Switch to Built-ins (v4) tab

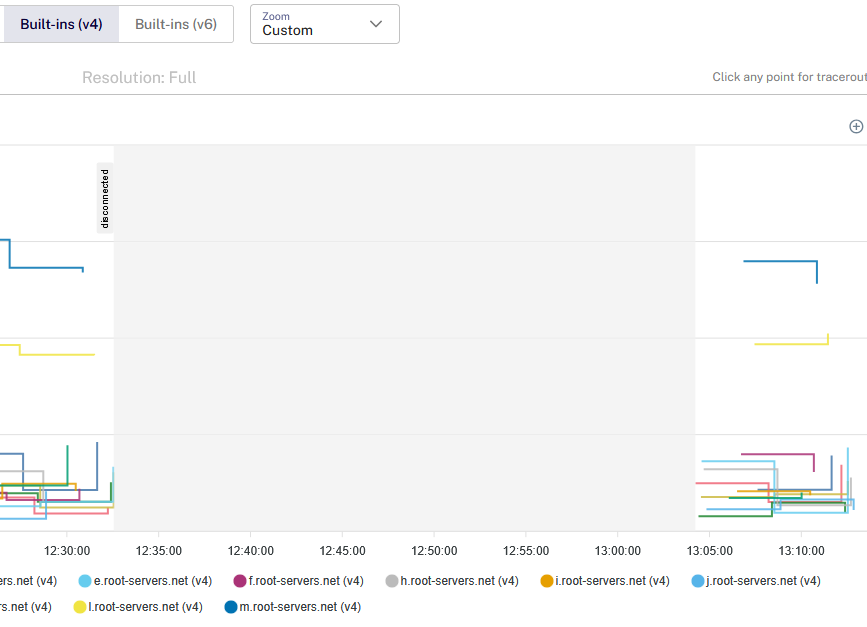[x=60, y=24]
